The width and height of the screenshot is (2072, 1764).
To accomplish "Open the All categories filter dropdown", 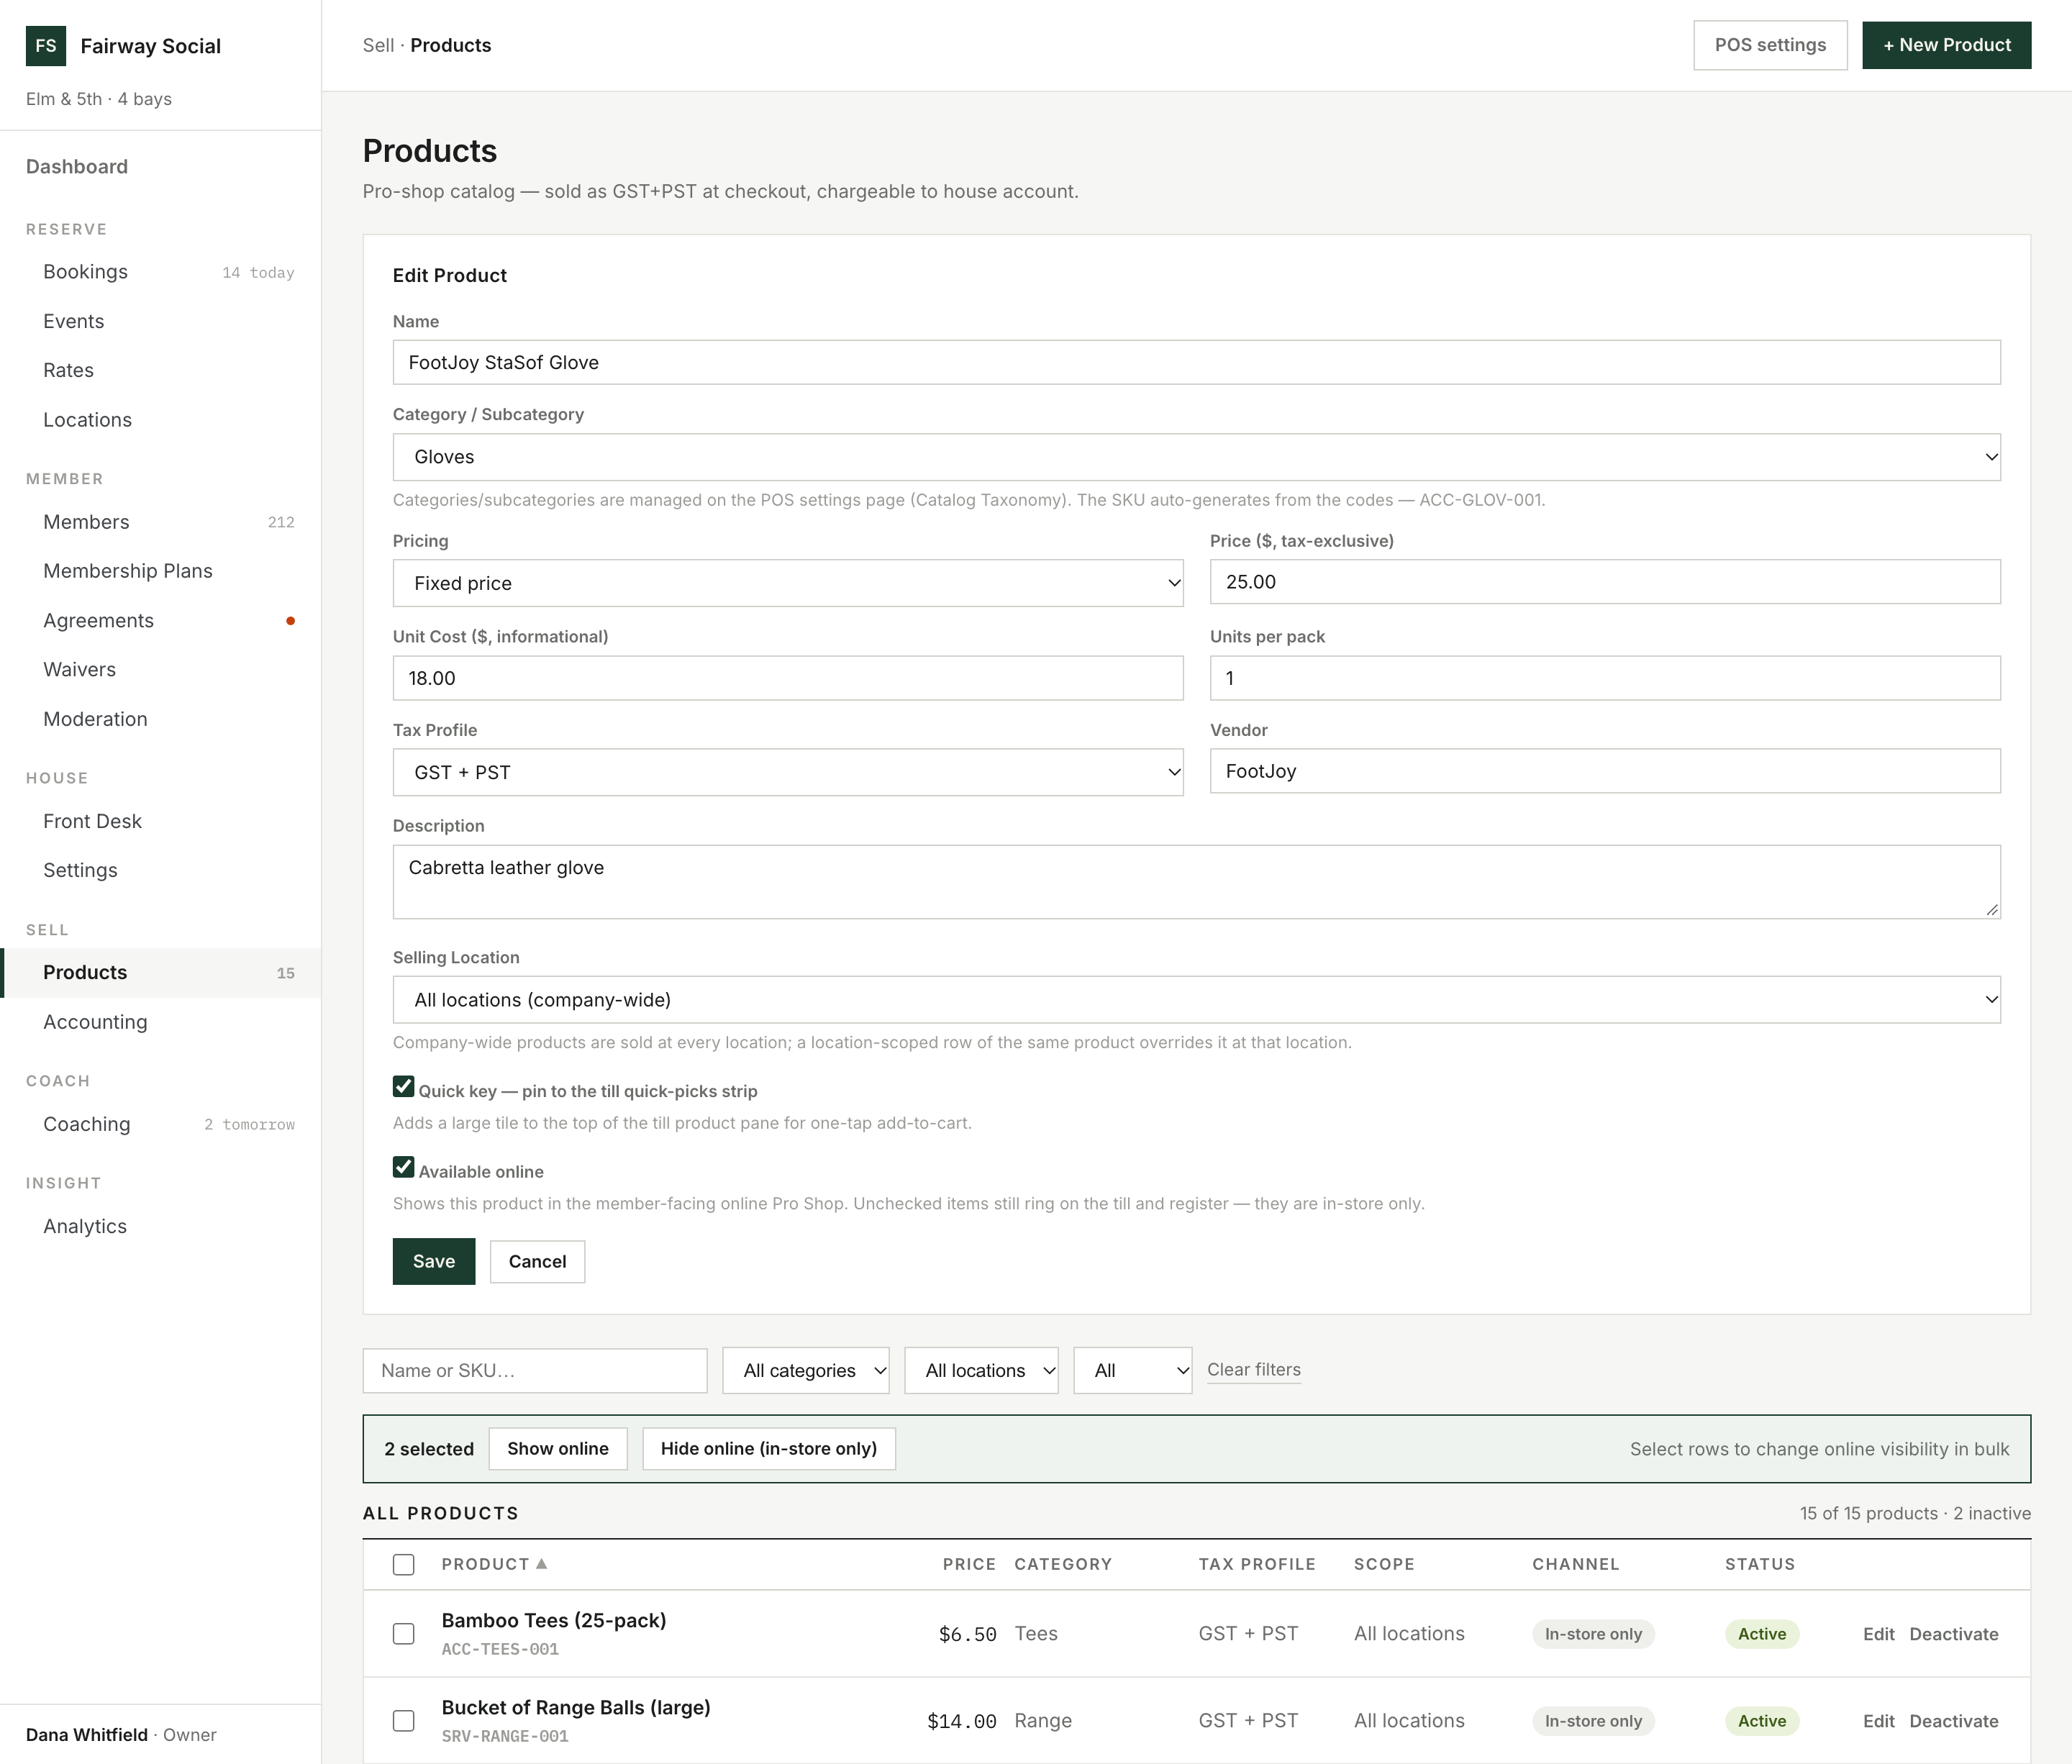I will tap(806, 1371).
